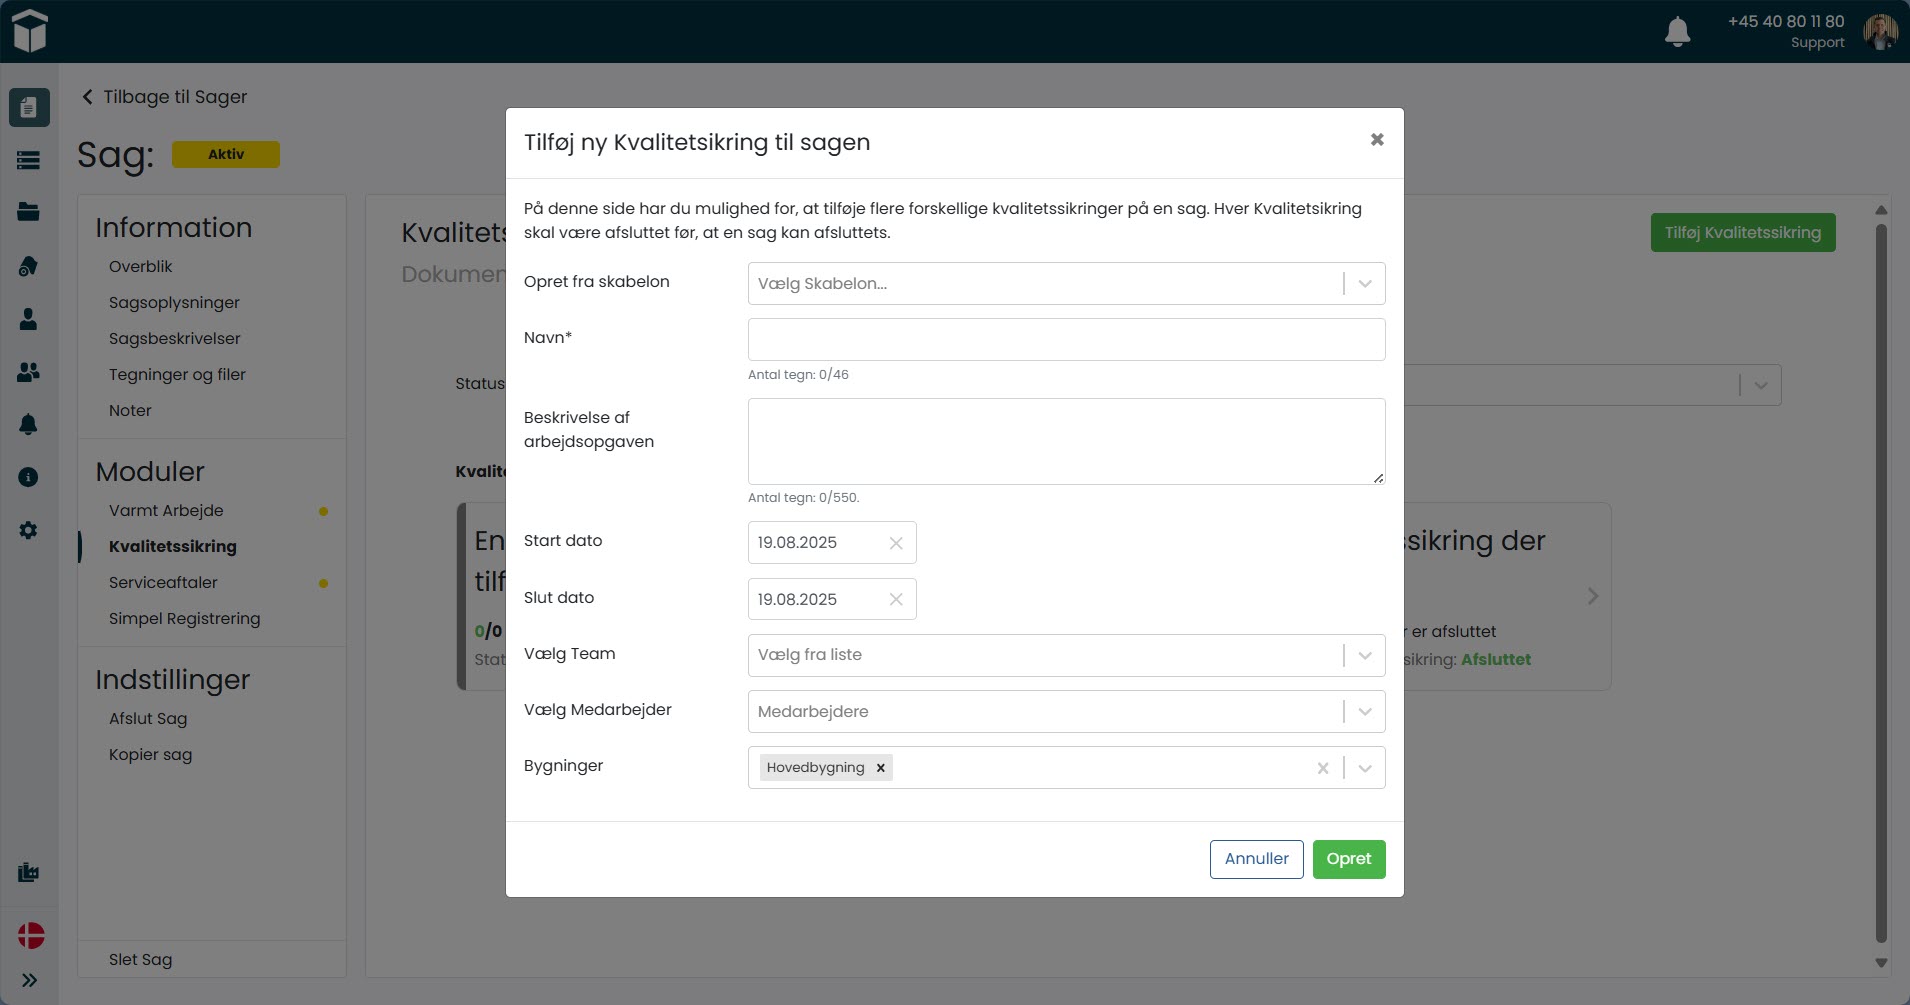
Task: Click the Navn text input field
Action: click(1066, 340)
